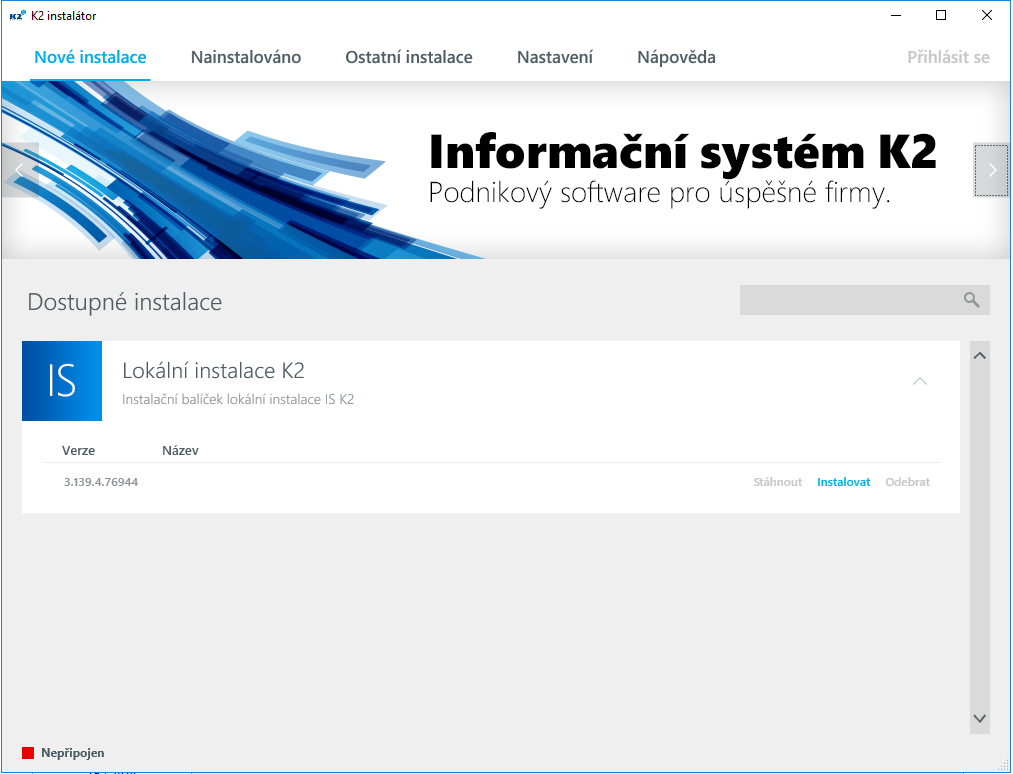Screen dimensions: 1013x774
Task: Switch to the Nové instalace tab
Action: (90, 58)
